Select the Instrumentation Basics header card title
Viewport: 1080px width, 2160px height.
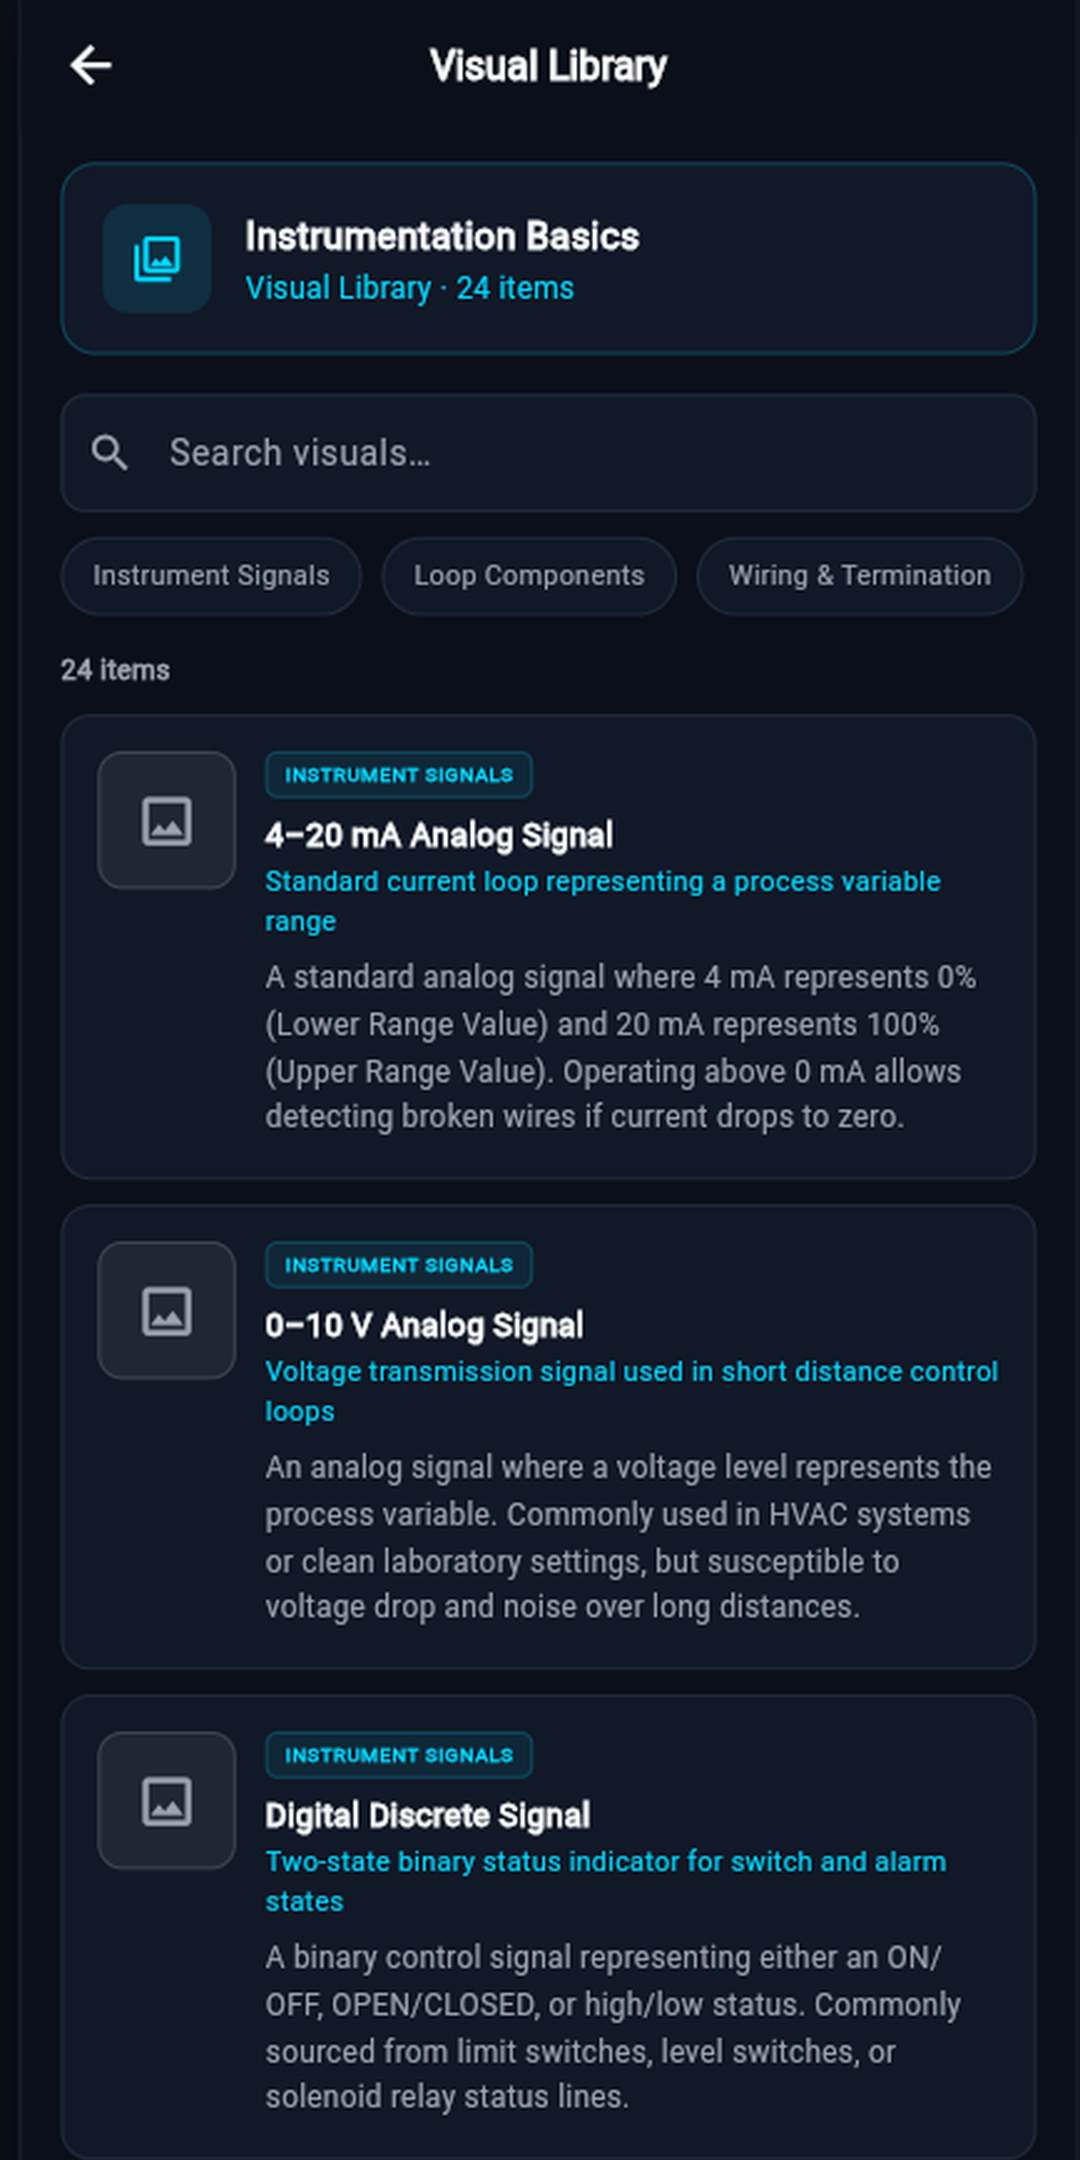coord(442,237)
